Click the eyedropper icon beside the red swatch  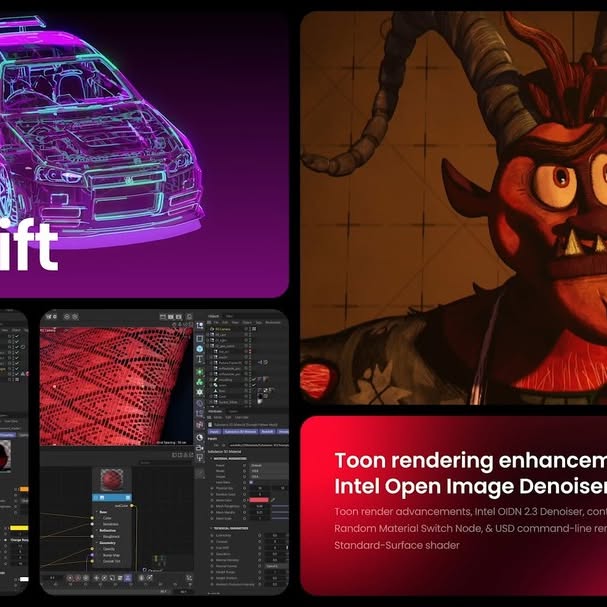pos(273,500)
